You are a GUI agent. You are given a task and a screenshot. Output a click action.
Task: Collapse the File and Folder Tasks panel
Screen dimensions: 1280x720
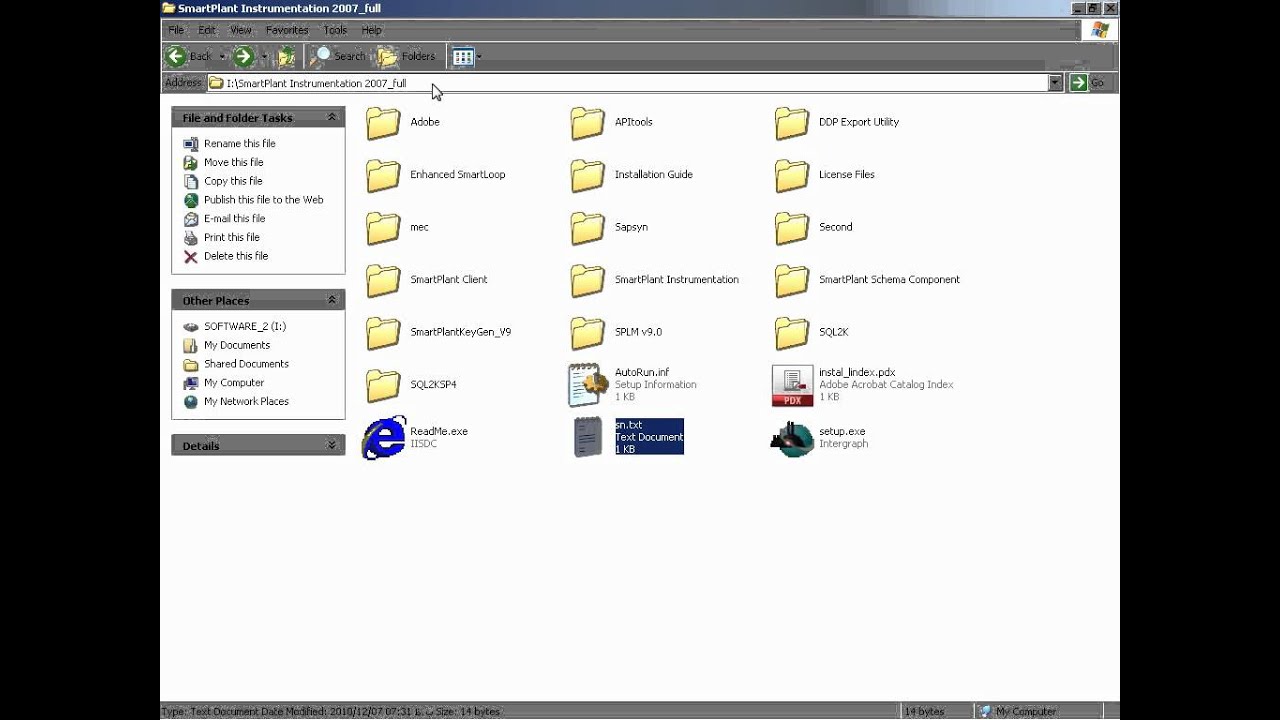point(332,118)
